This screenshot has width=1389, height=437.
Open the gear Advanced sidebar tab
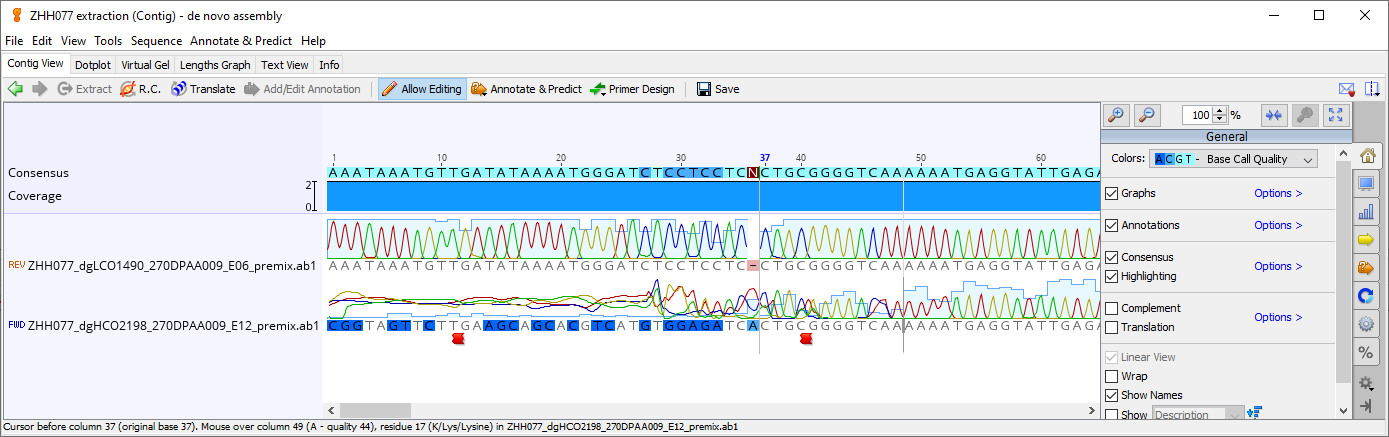point(1367,324)
